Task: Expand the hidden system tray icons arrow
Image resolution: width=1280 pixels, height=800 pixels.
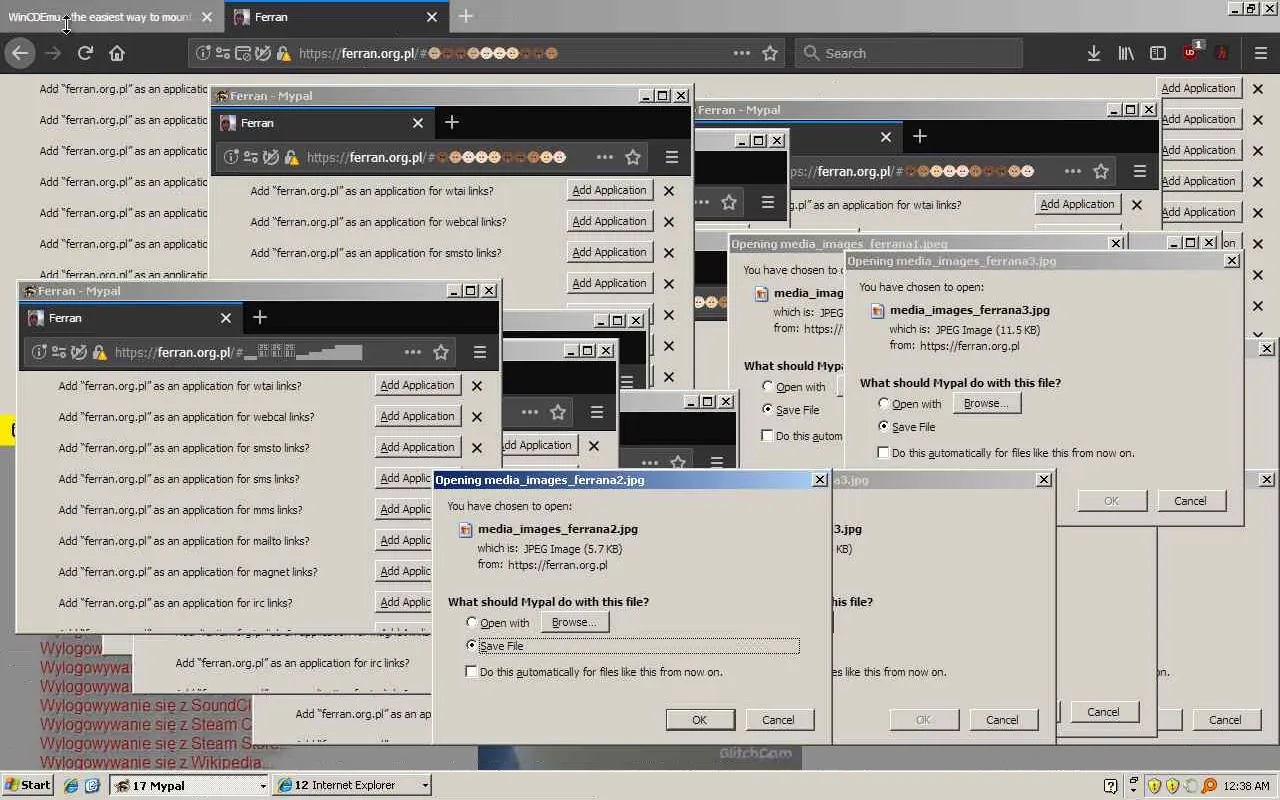Action: [x=1133, y=786]
